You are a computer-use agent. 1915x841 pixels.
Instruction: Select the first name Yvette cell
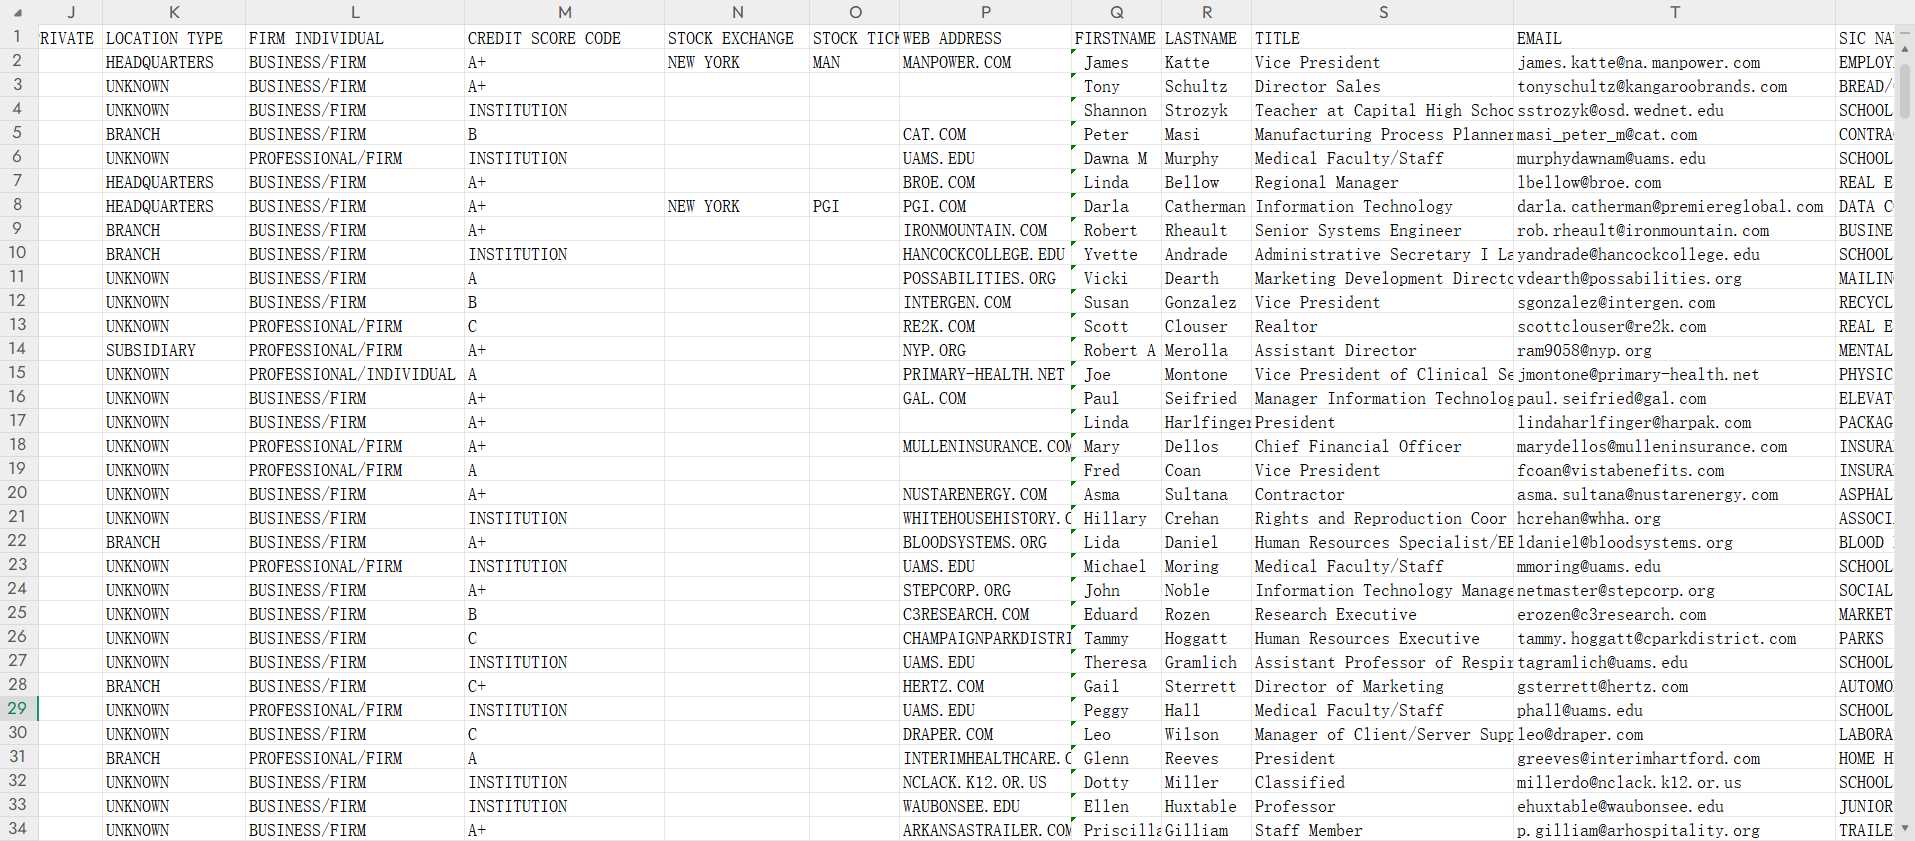coord(1116,253)
